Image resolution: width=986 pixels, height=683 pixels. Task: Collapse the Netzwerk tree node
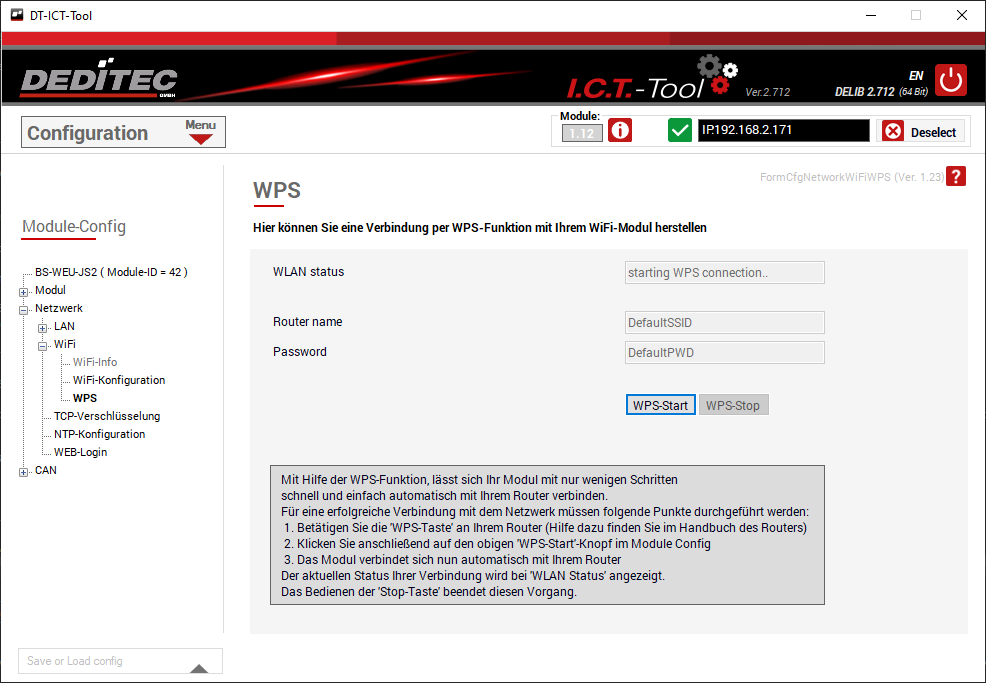pos(24,309)
